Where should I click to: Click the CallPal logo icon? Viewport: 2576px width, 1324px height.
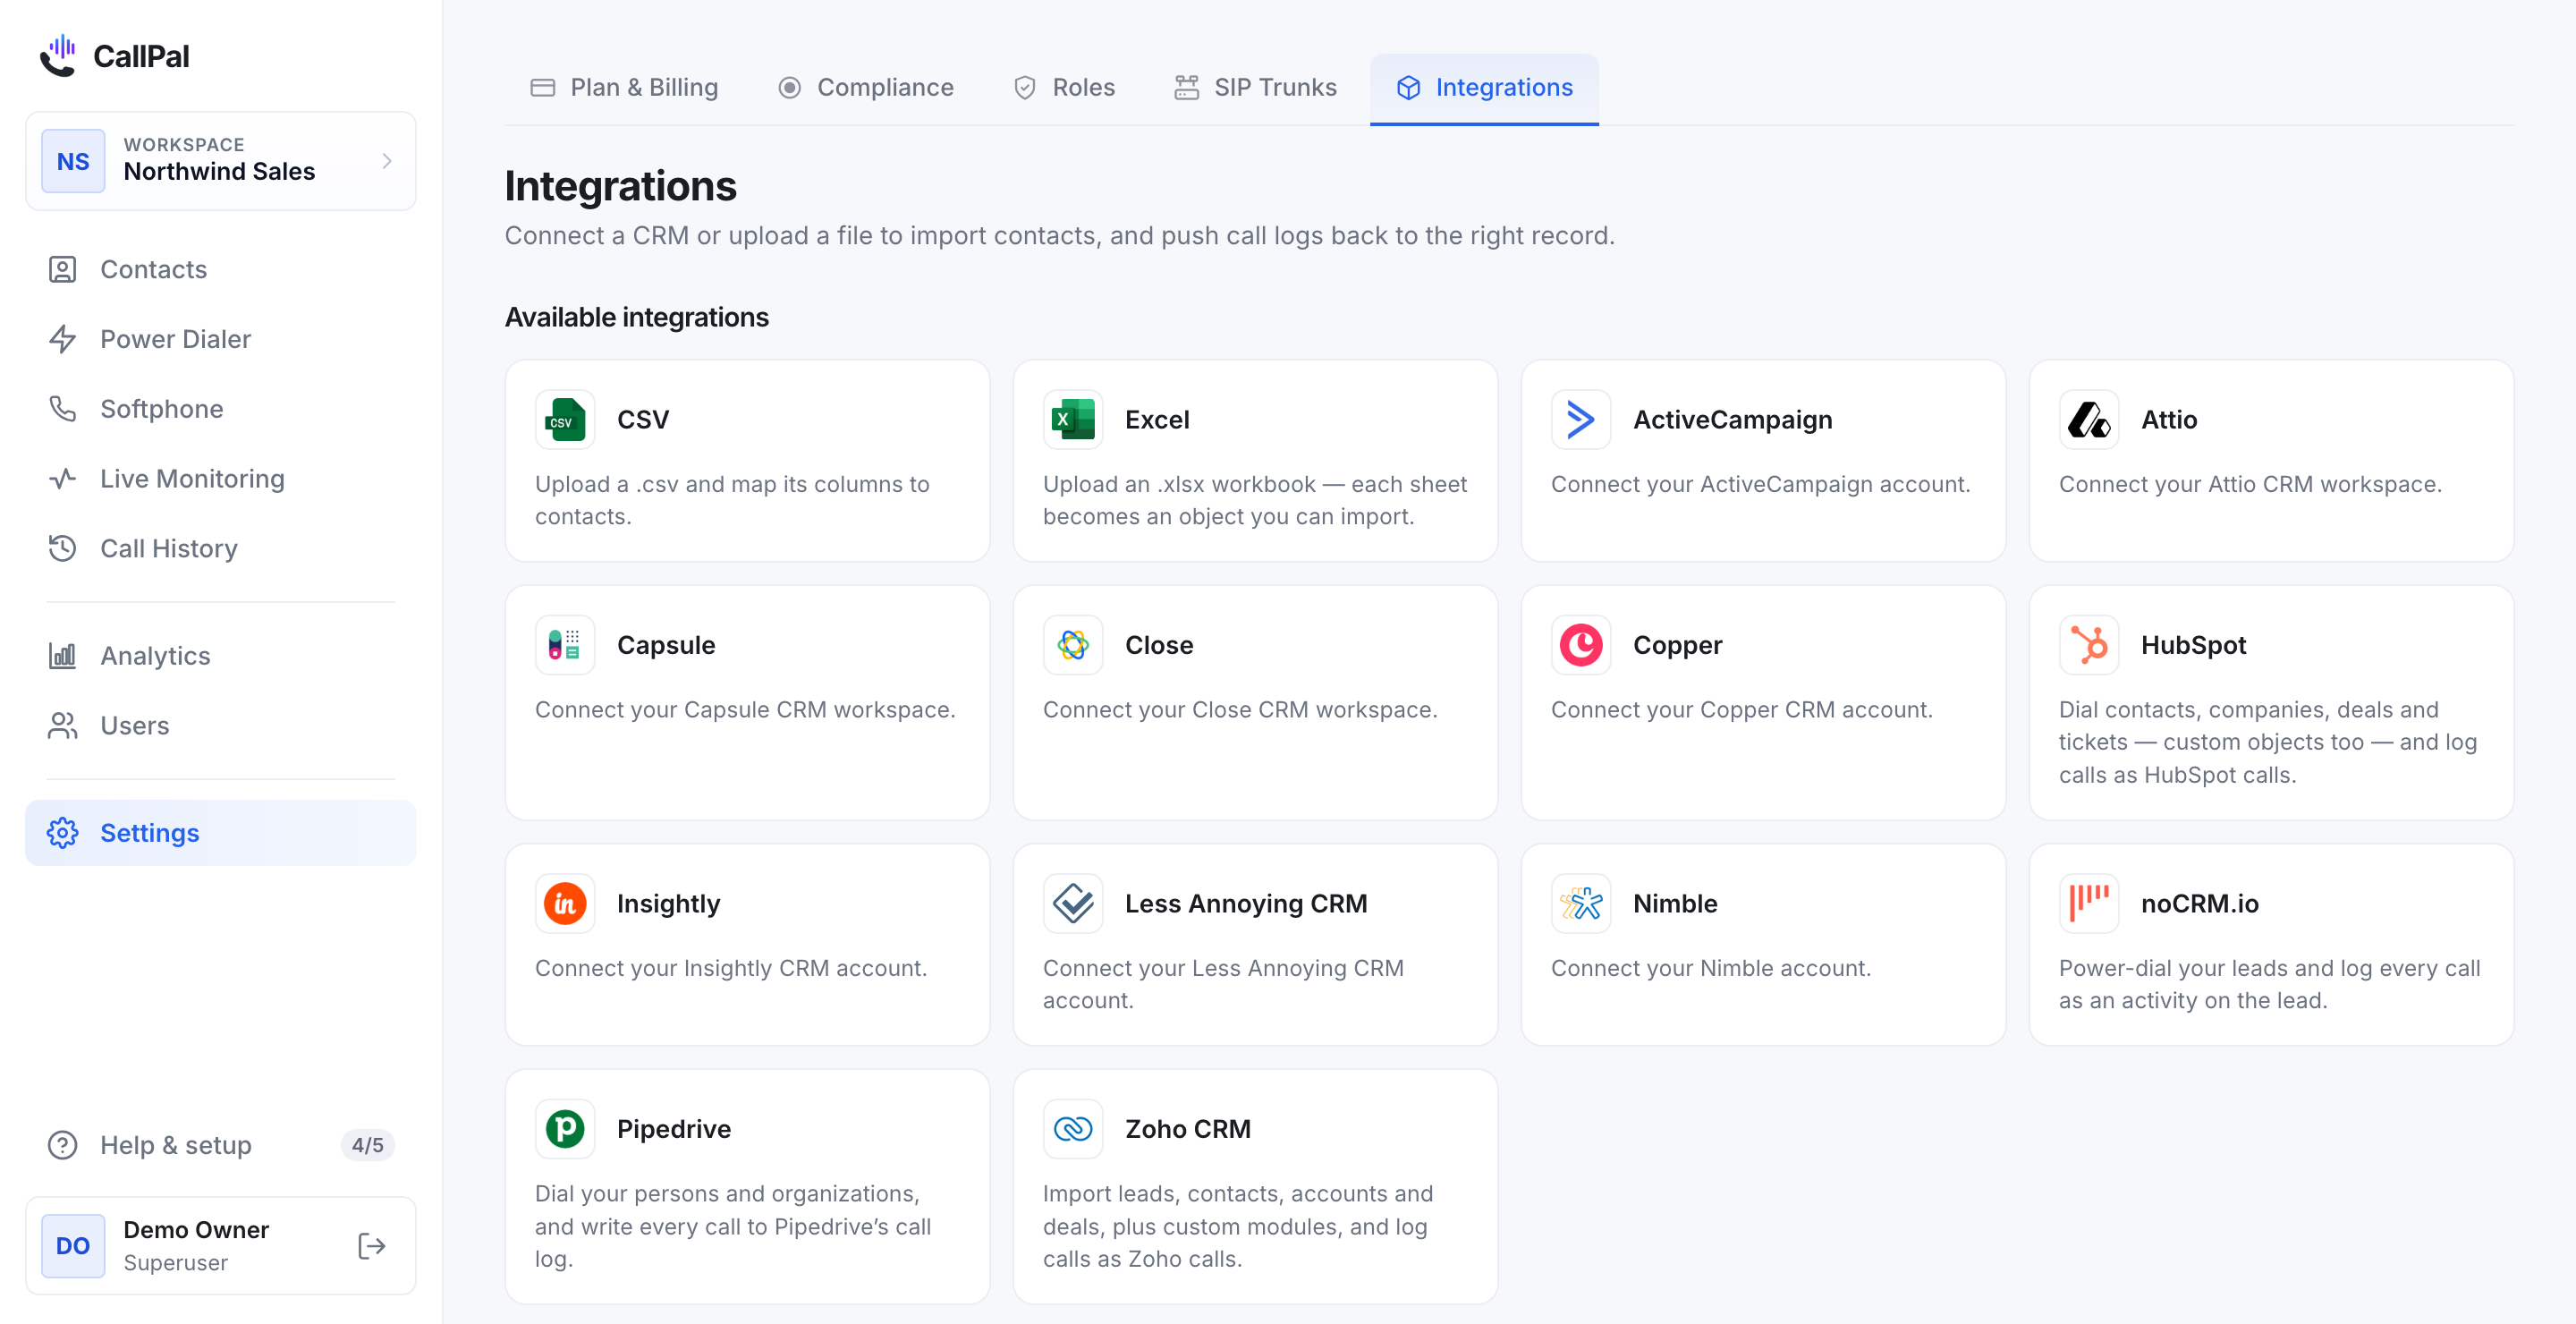tap(58, 56)
